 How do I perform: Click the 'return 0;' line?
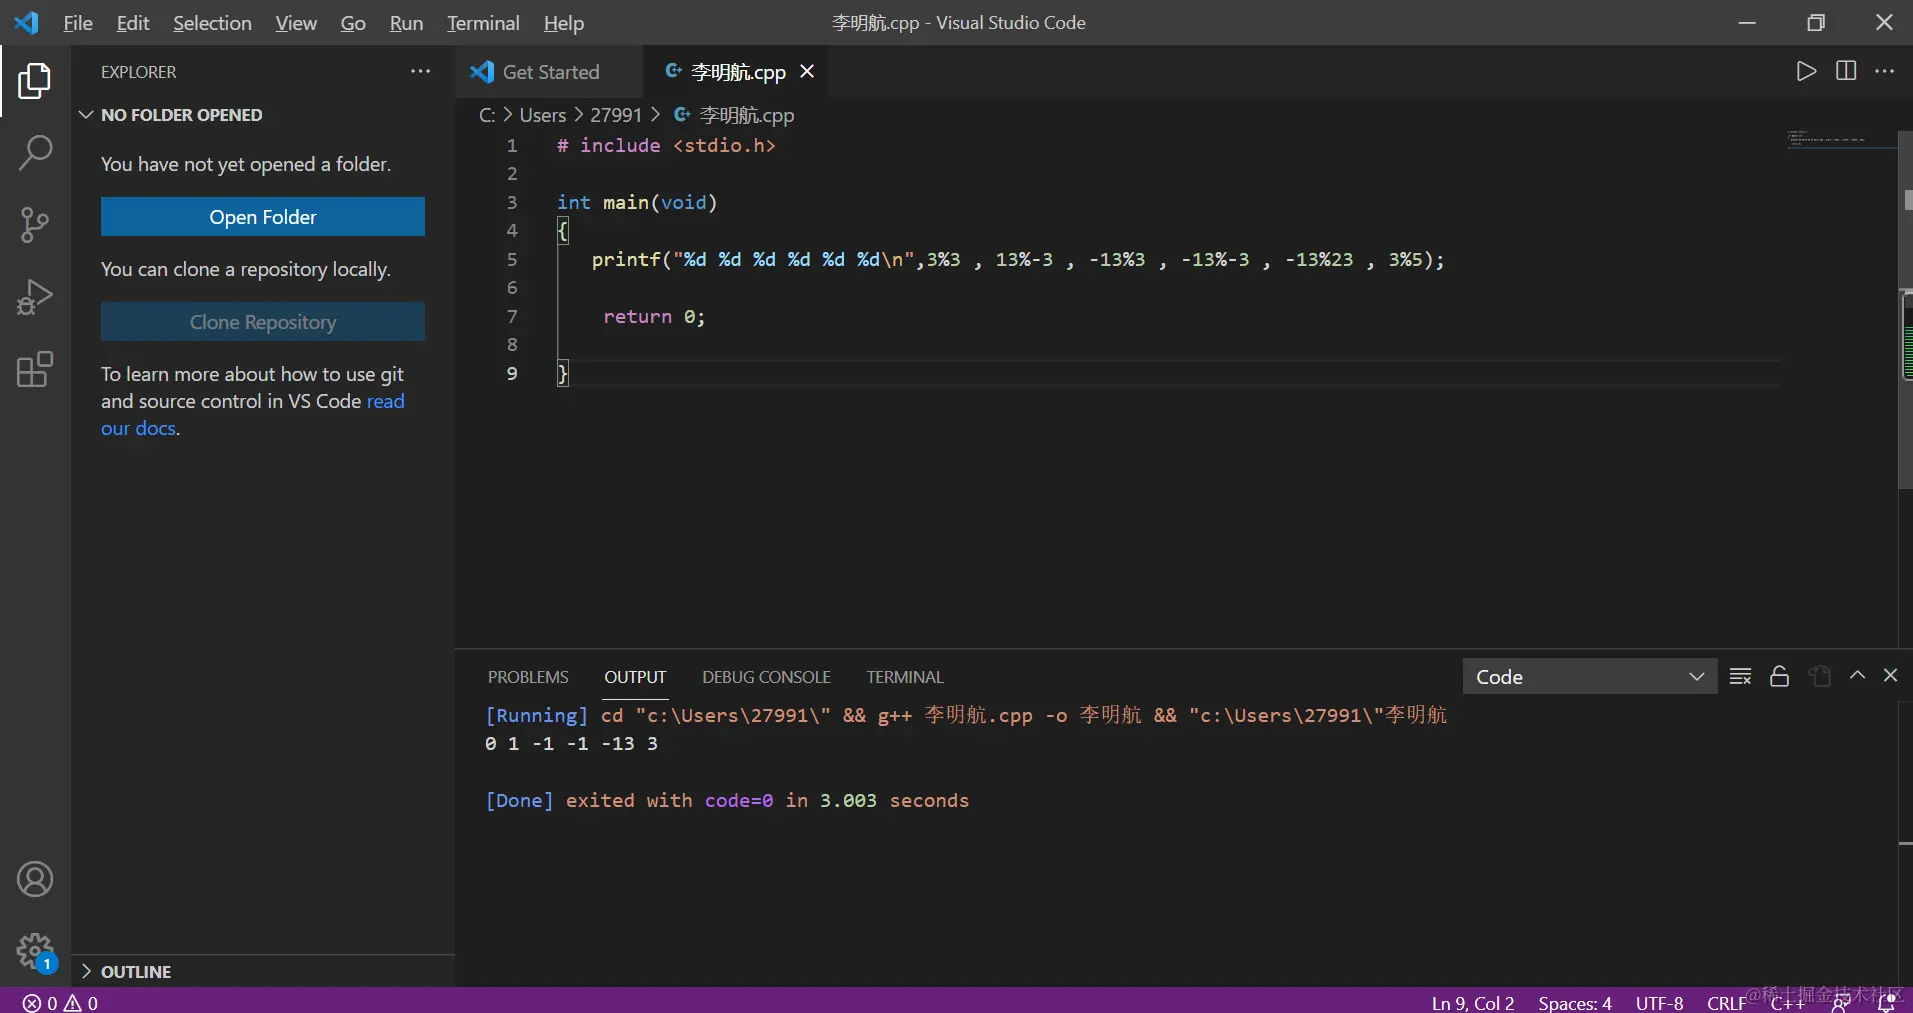point(654,316)
